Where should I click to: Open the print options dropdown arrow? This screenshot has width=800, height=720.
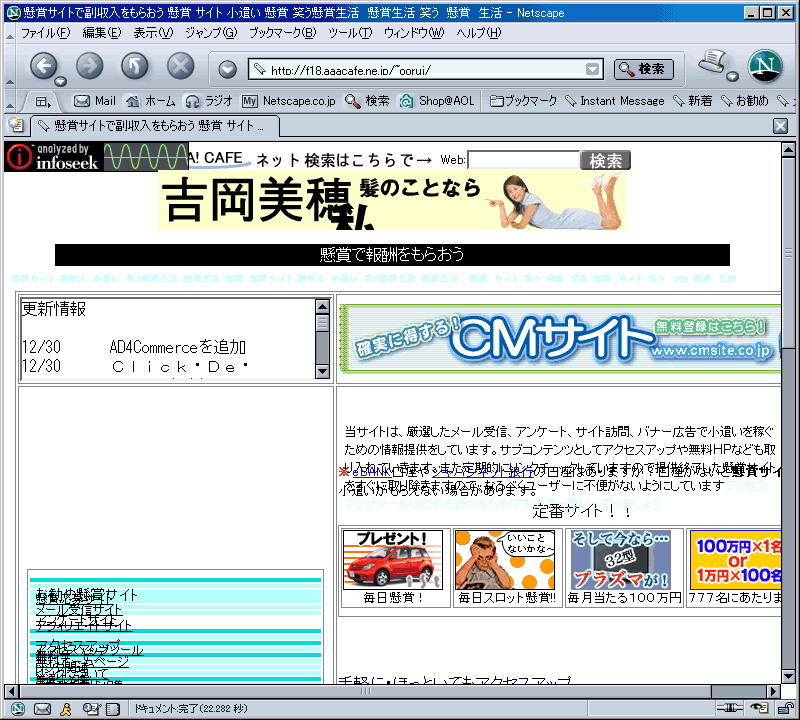[x=733, y=77]
